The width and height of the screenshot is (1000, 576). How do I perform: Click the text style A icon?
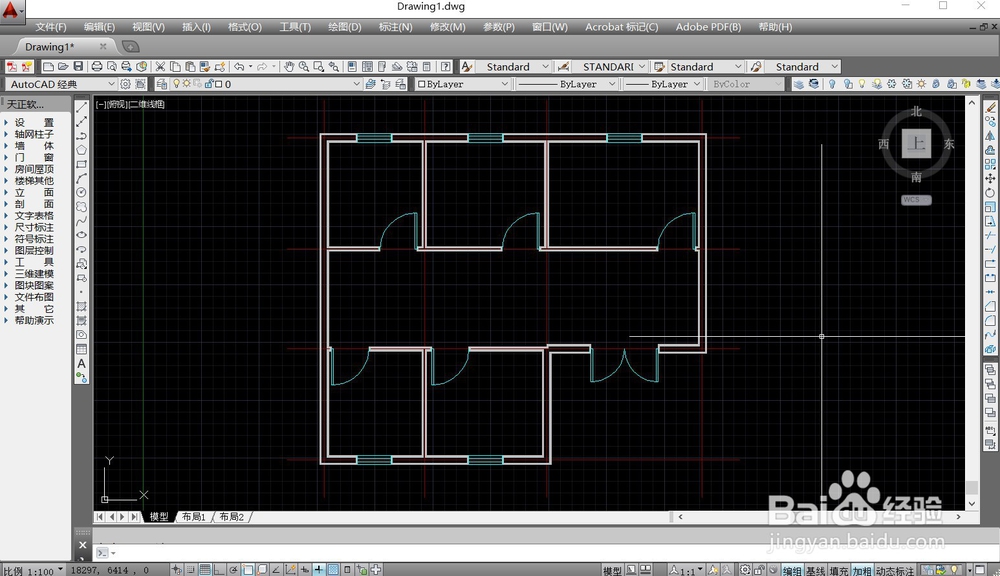click(x=467, y=66)
